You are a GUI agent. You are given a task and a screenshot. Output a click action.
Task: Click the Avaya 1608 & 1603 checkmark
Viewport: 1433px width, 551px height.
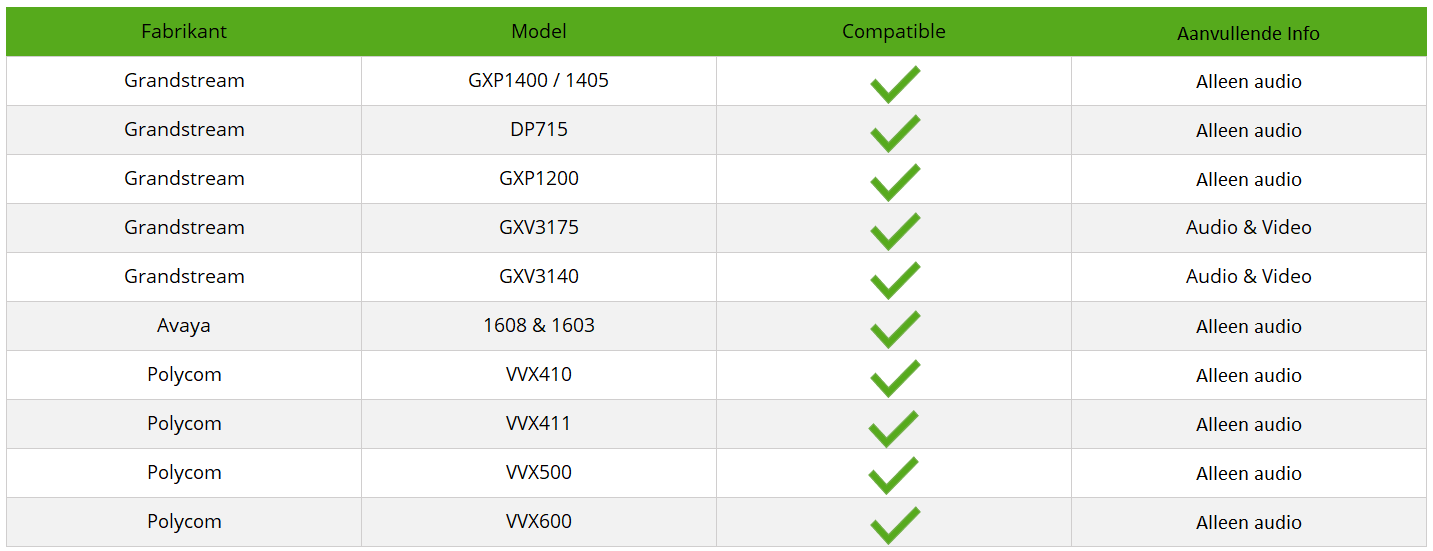tap(894, 328)
